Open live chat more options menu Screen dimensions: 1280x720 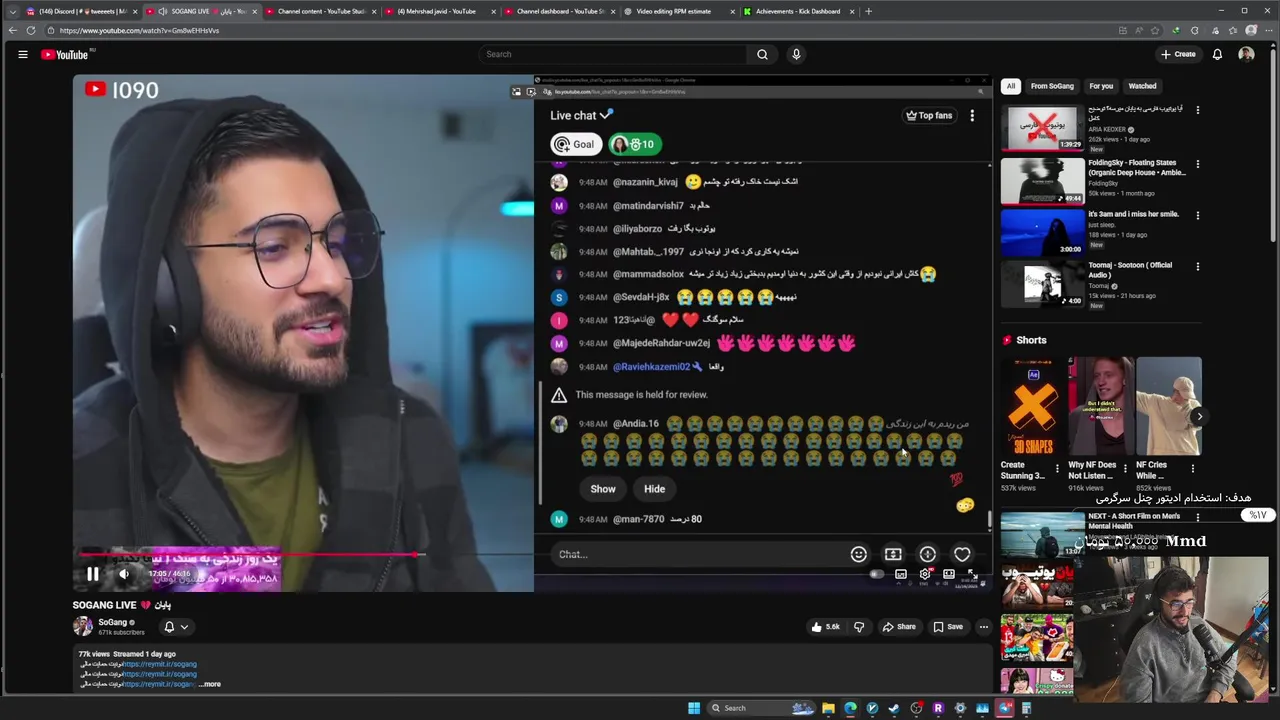(x=972, y=116)
